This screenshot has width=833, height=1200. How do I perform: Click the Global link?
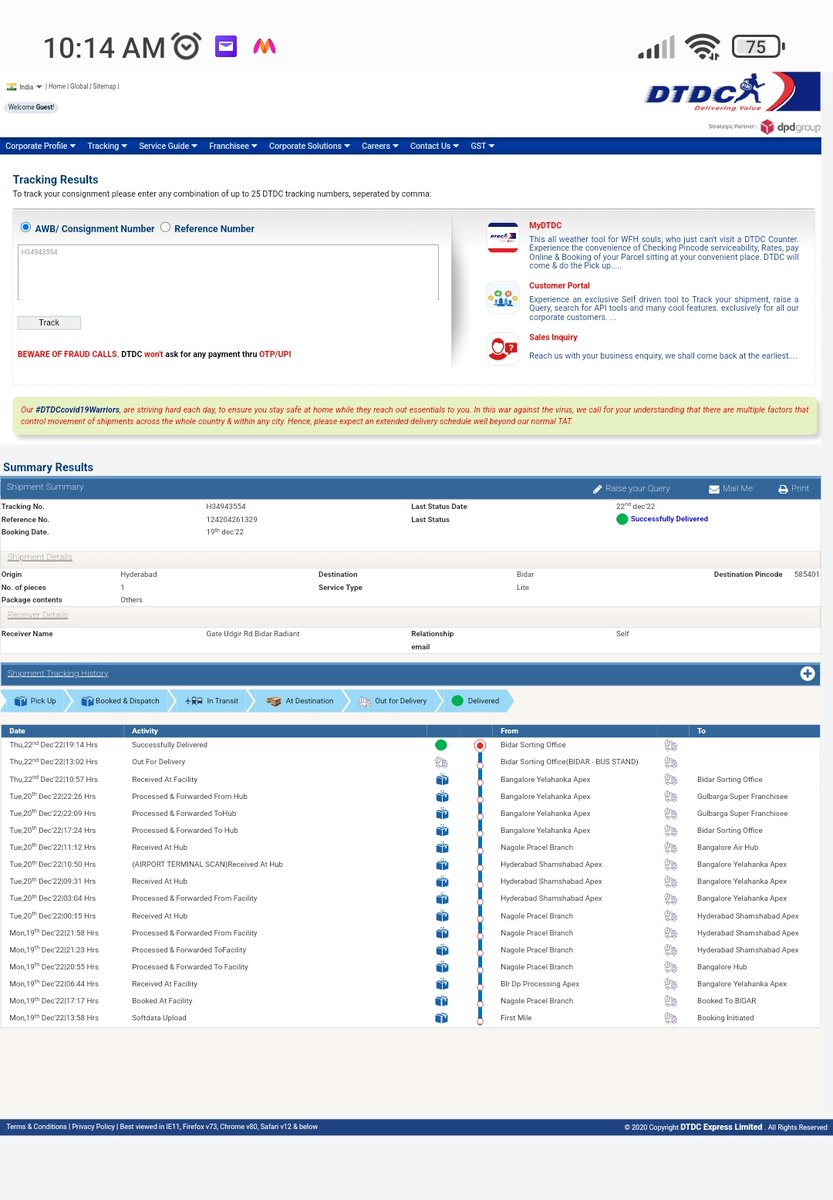pyautogui.click(x=79, y=87)
